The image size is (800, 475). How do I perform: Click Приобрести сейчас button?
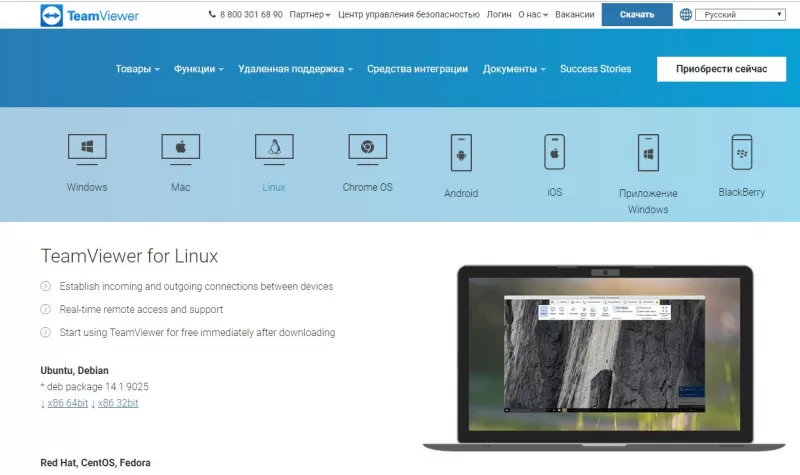point(721,69)
